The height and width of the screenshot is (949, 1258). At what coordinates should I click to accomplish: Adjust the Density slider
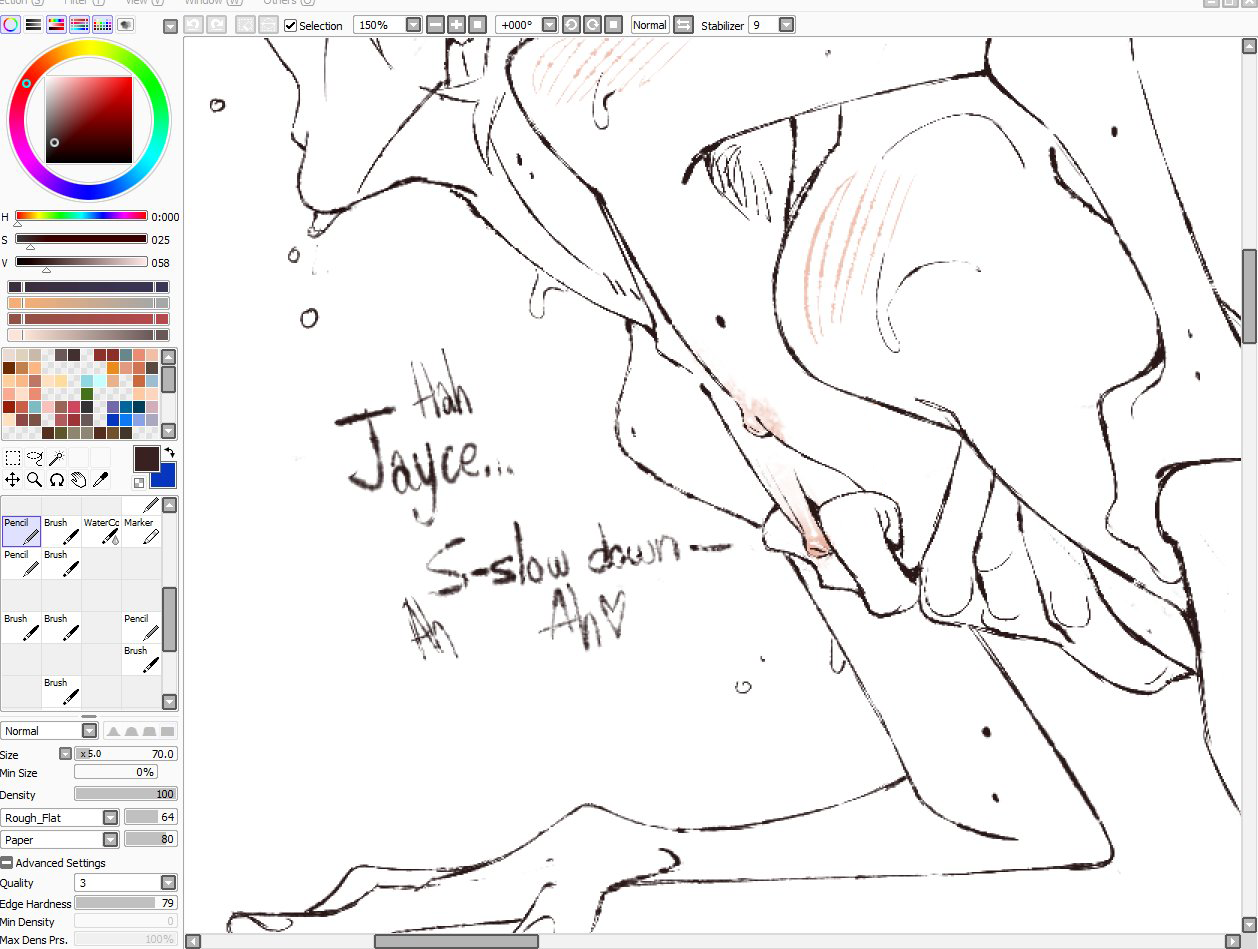pyautogui.click(x=126, y=794)
